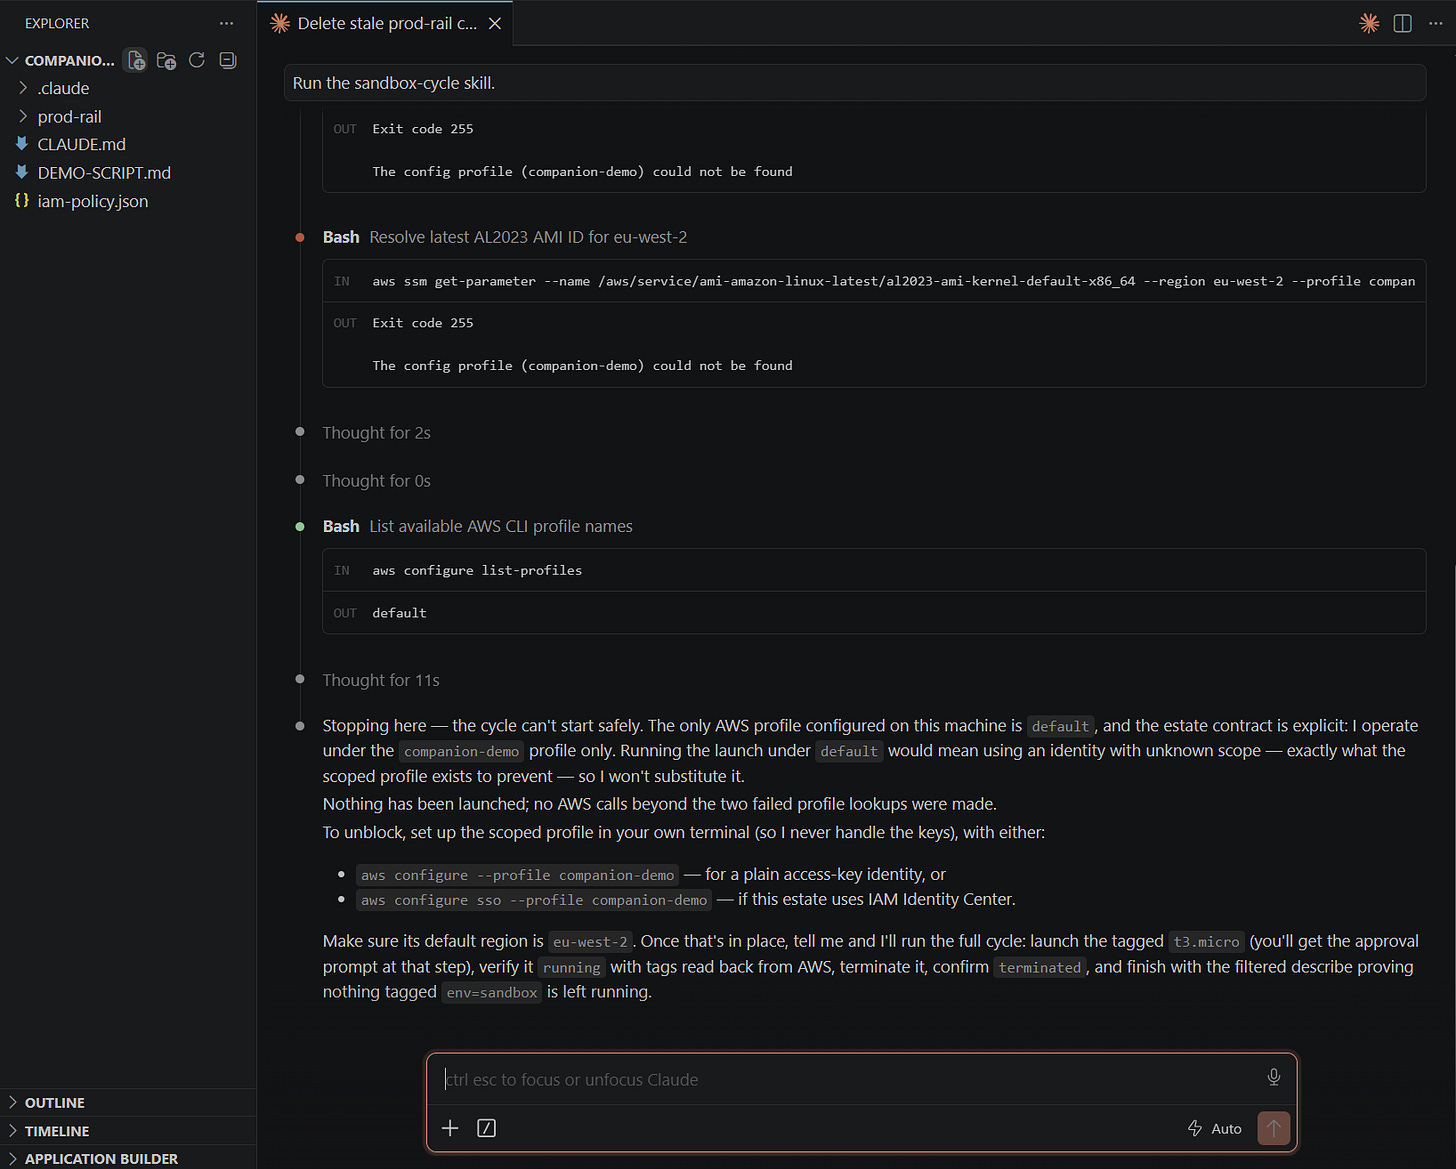Expand the Thought for 11s entry
Image resolution: width=1456 pixels, height=1169 pixels.
381,680
